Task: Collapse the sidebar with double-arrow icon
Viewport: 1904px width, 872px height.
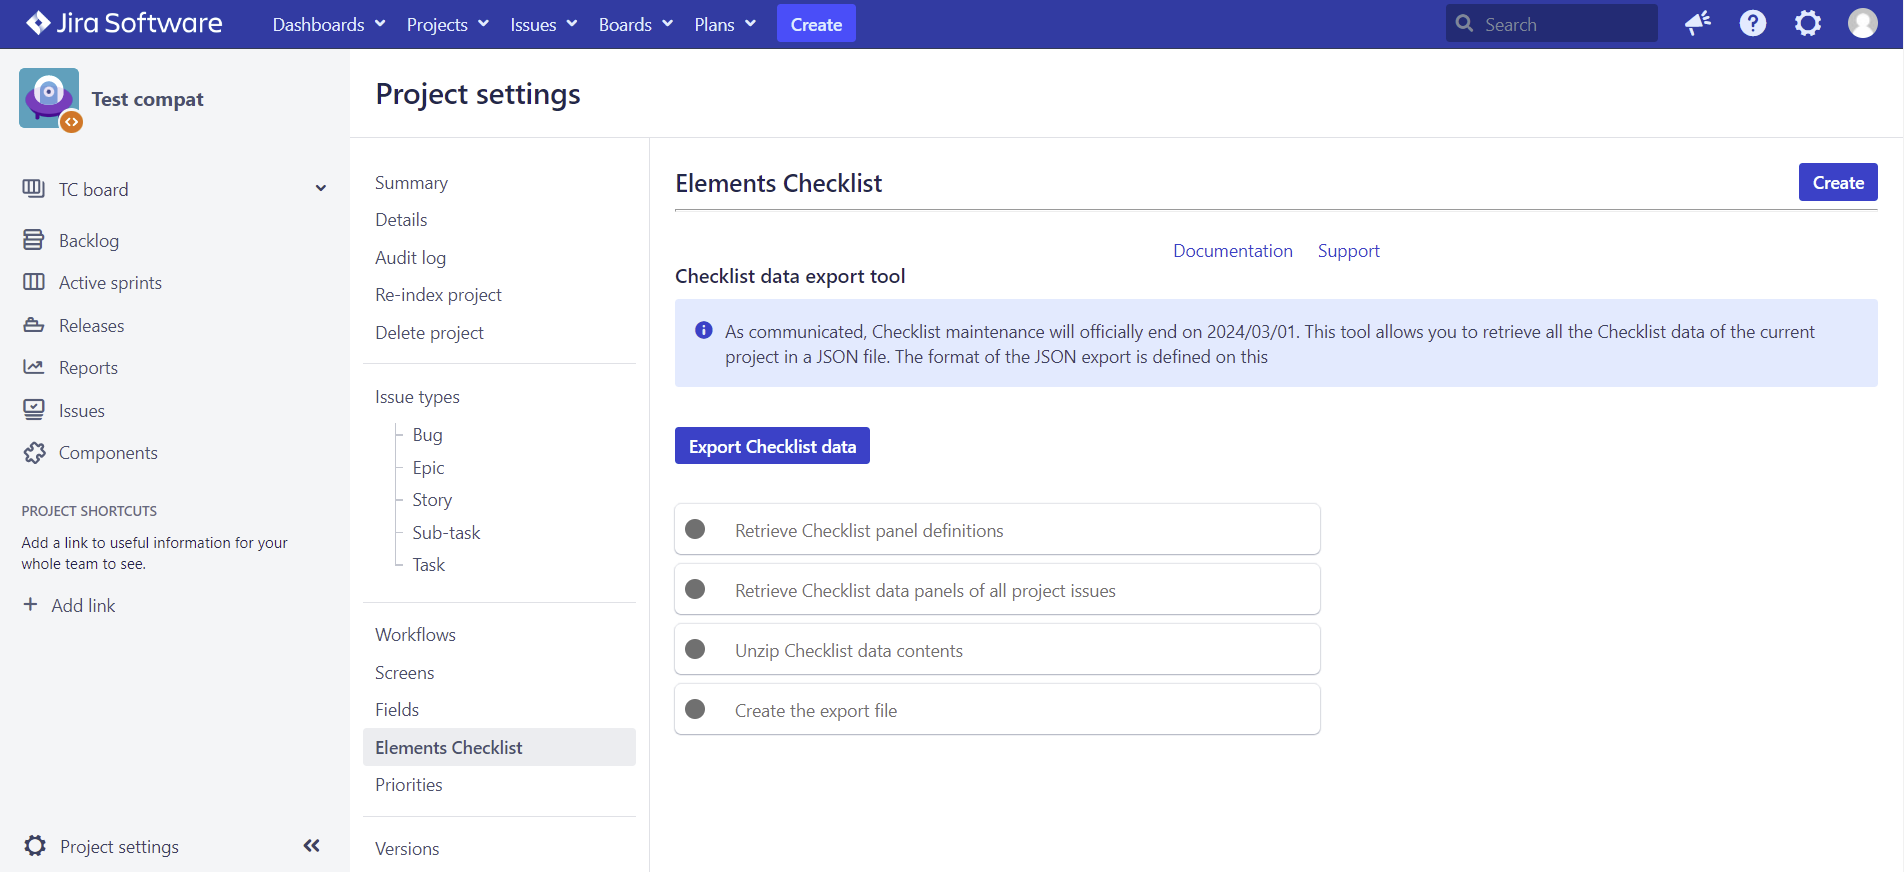Action: 311,846
